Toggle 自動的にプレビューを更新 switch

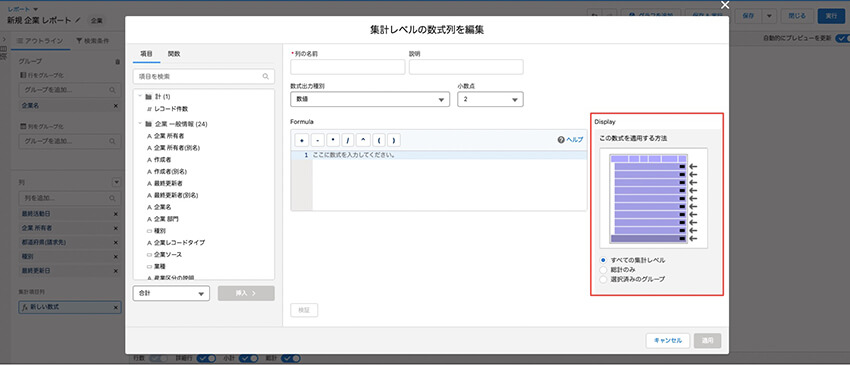tap(842, 39)
